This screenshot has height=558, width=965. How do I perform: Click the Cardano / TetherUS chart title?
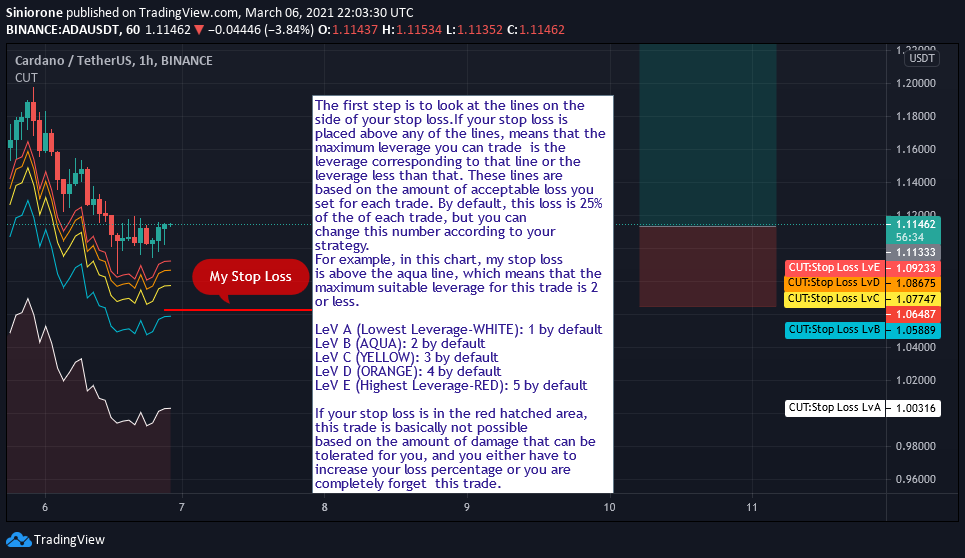(114, 60)
